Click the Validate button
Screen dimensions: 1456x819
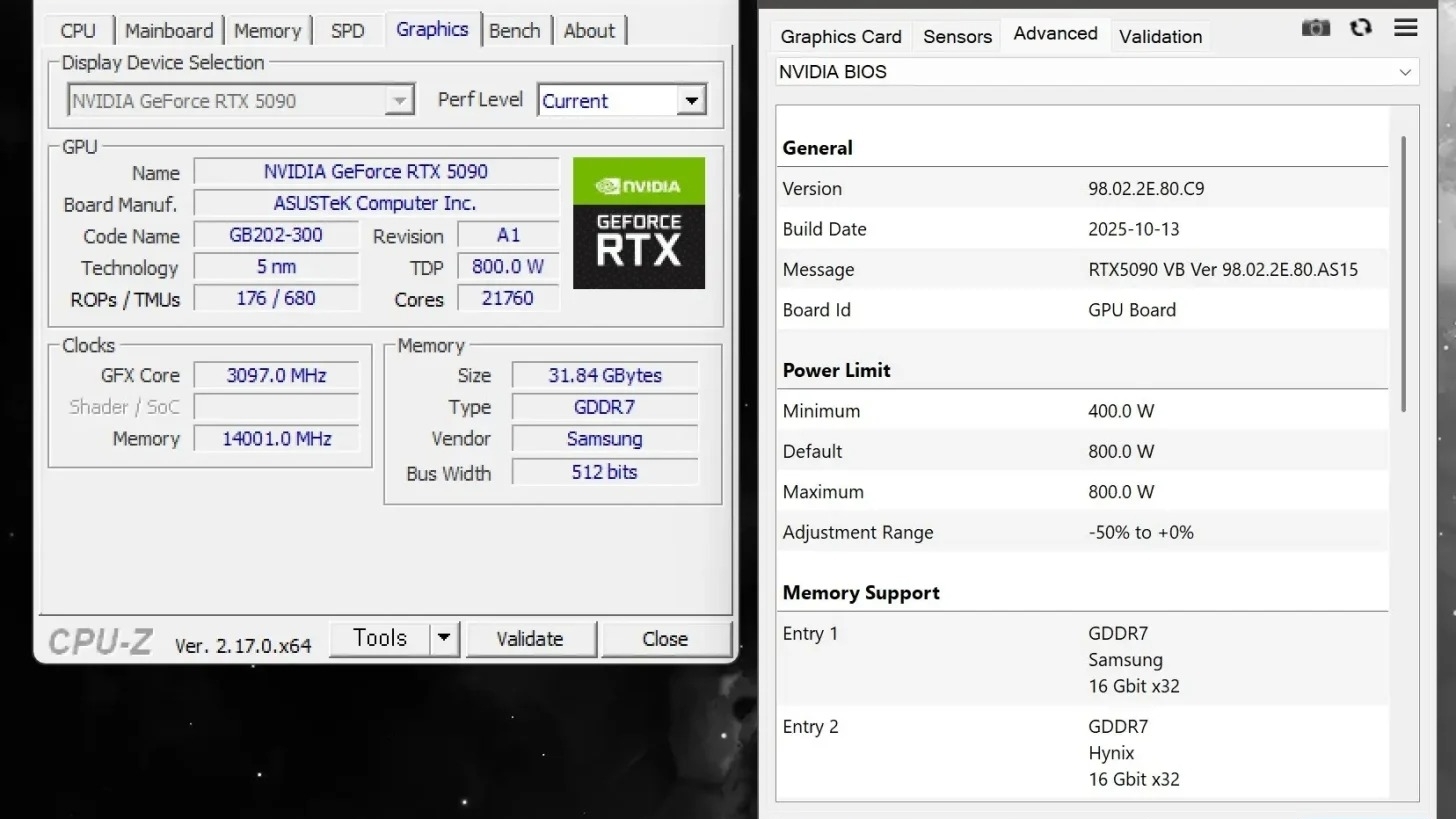[530, 639]
